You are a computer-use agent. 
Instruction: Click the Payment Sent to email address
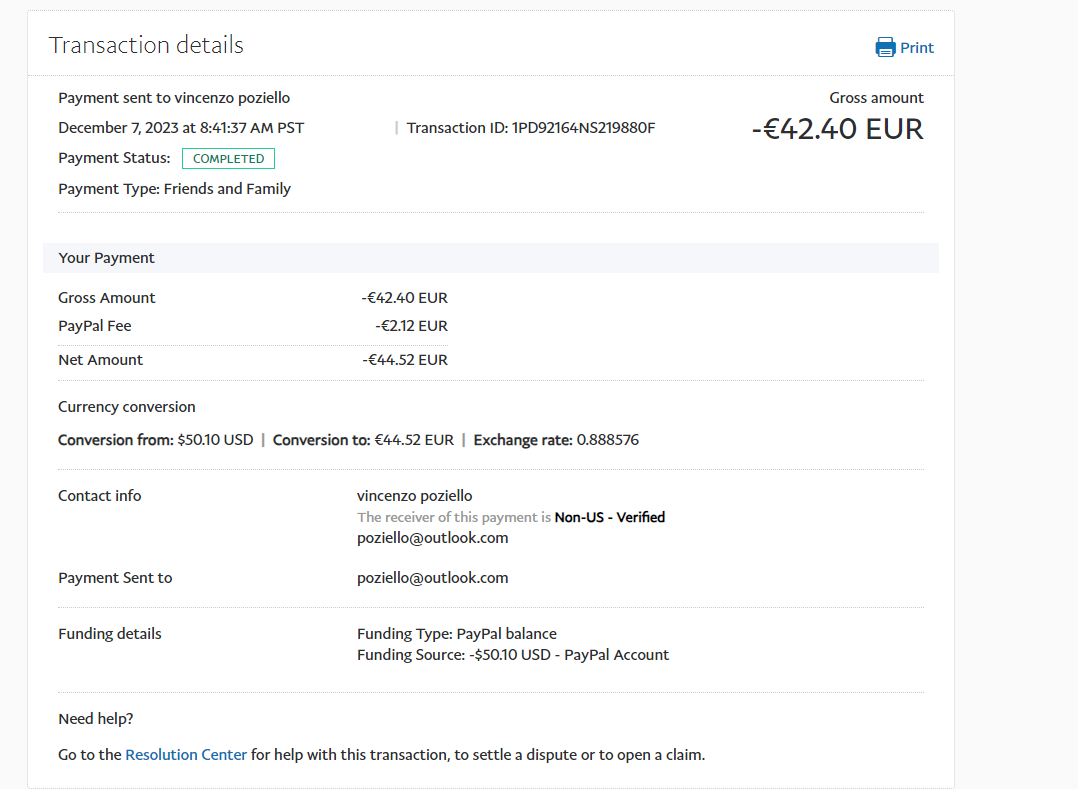pyautogui.click(x=432, y=578)
